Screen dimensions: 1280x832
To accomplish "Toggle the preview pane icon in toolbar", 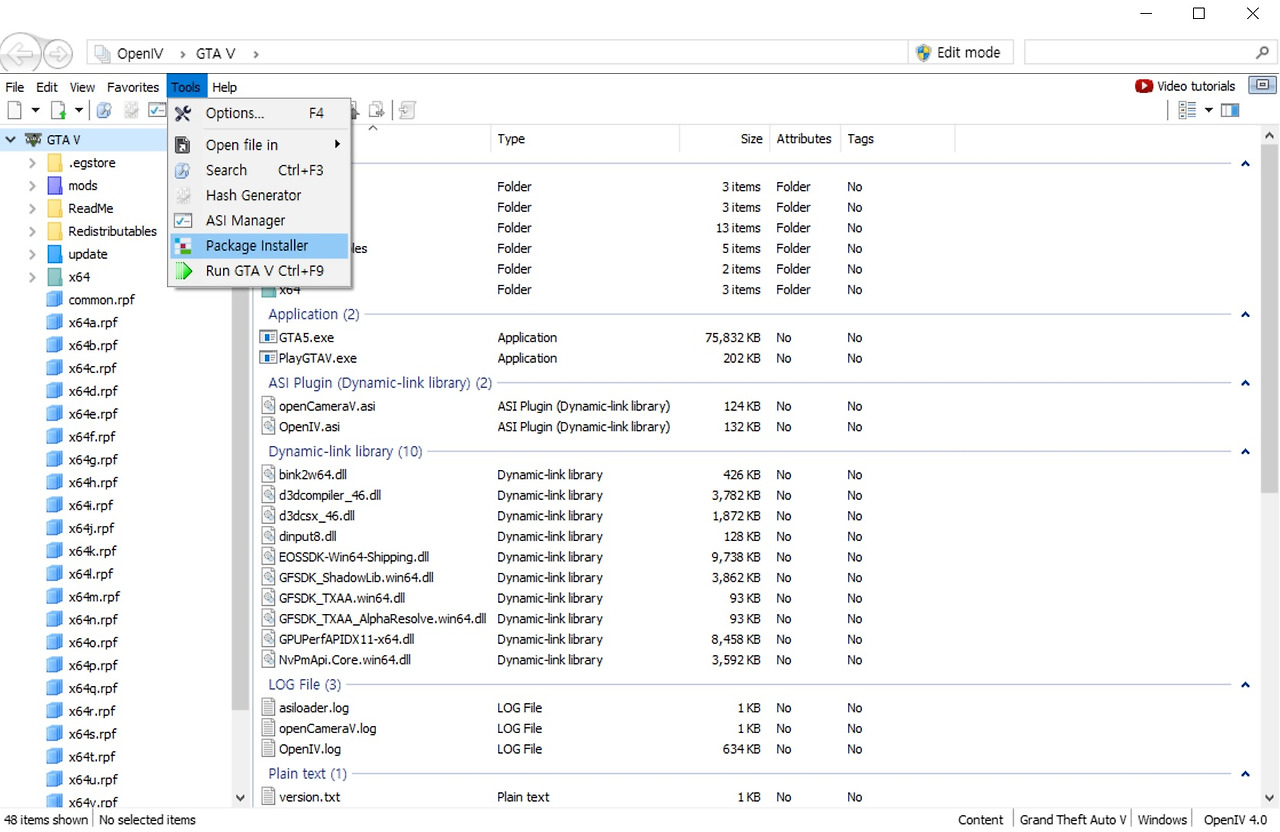I will coord(1230,110).
